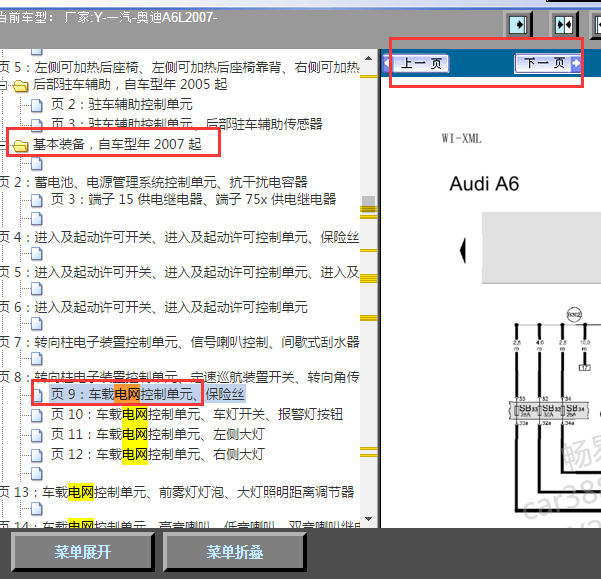
Task: Click the split-panel layout icon
Action: pyautogui.click(x=564, y=25)
